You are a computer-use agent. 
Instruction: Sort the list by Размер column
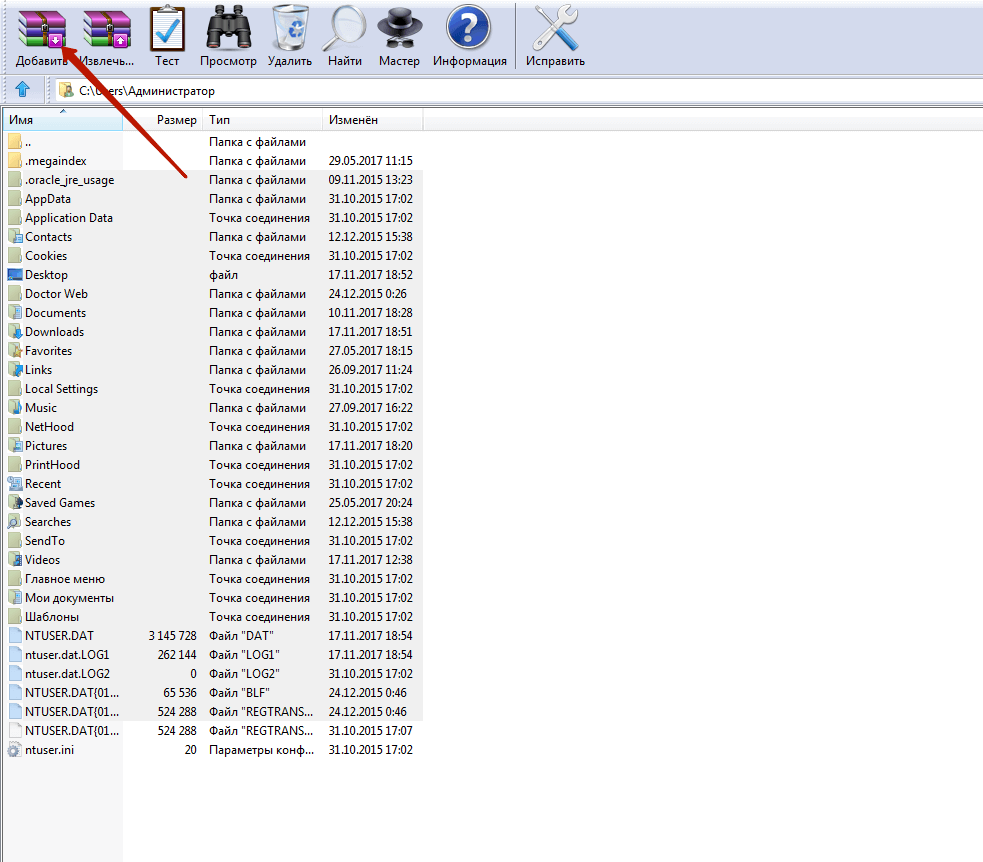(x=176, y=120)
